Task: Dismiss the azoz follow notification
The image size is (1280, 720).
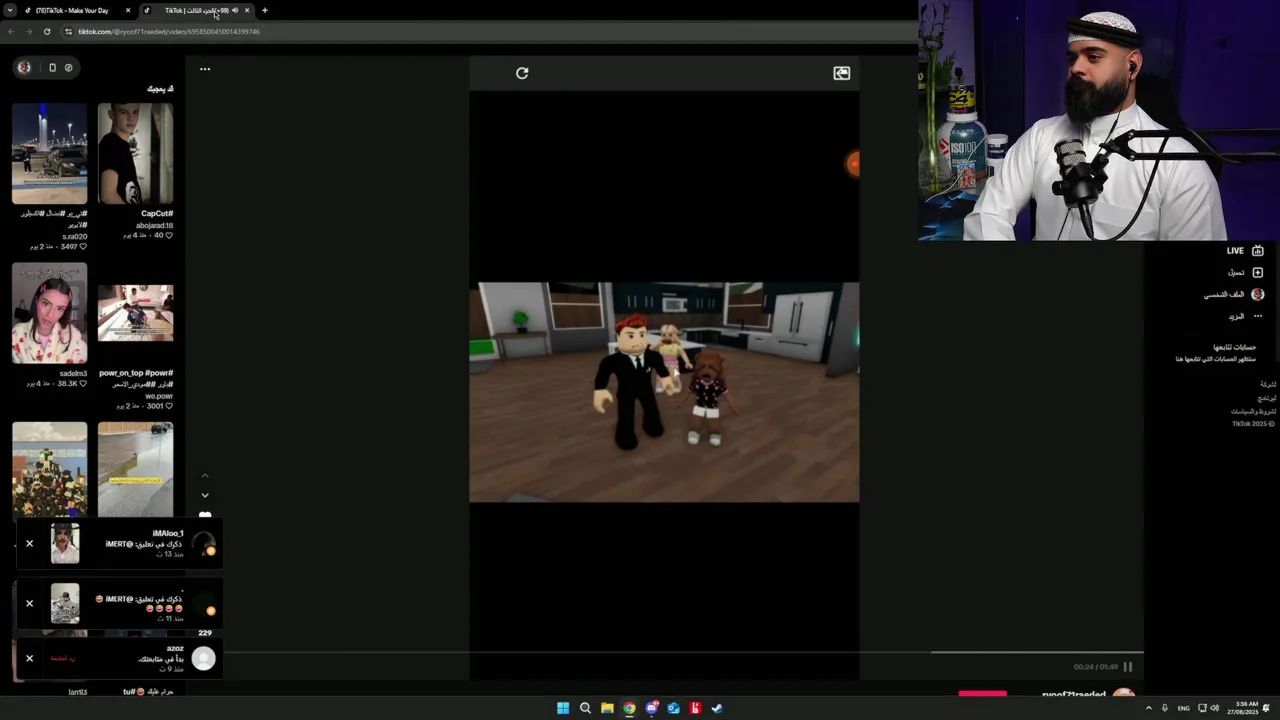Action: [x=29, y=658]
